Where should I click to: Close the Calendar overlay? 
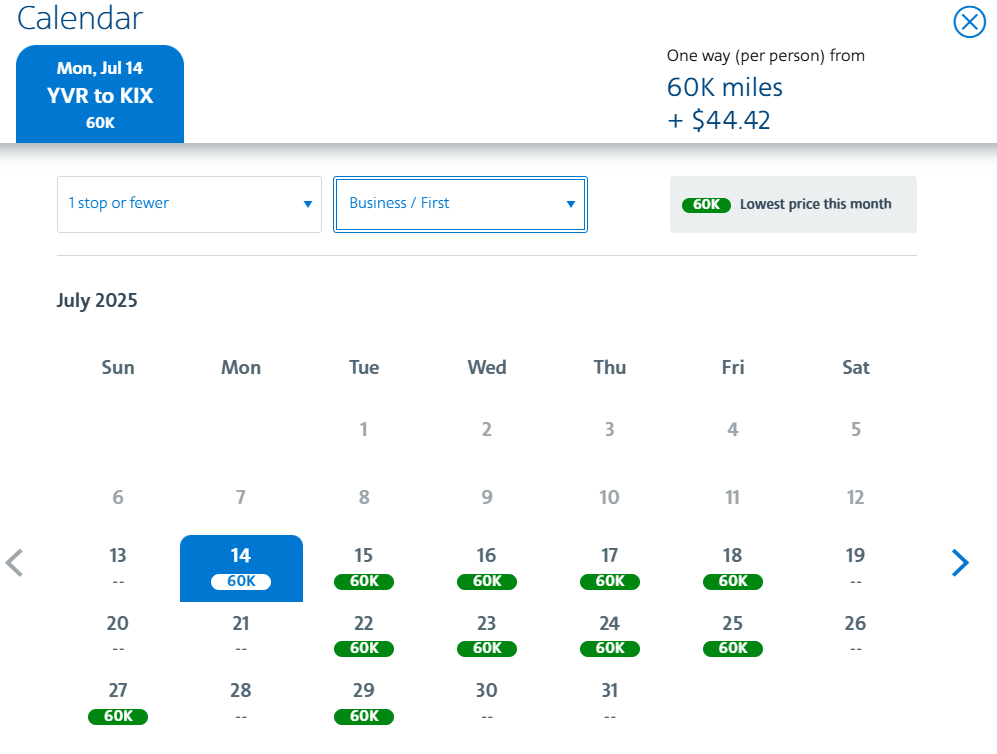pos(968,22)
